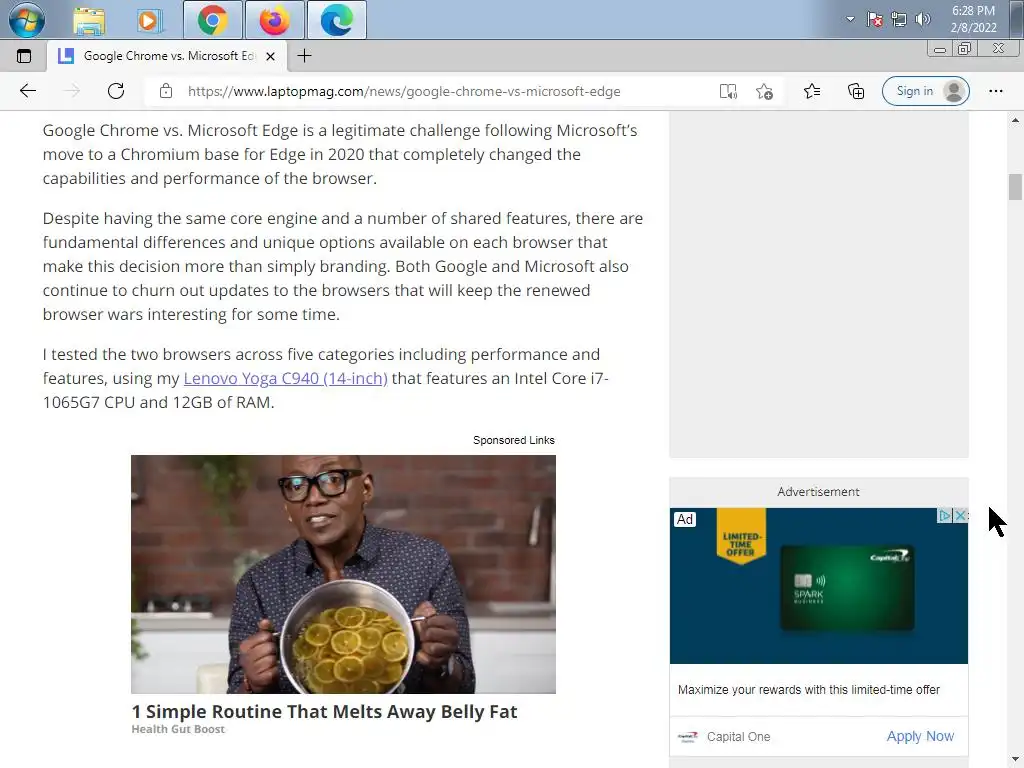Image resolution: width=1024 pixels, height=768 pixels.
Task: Click the Health Gut Boost sponsor label
Action: pos(178,729)
